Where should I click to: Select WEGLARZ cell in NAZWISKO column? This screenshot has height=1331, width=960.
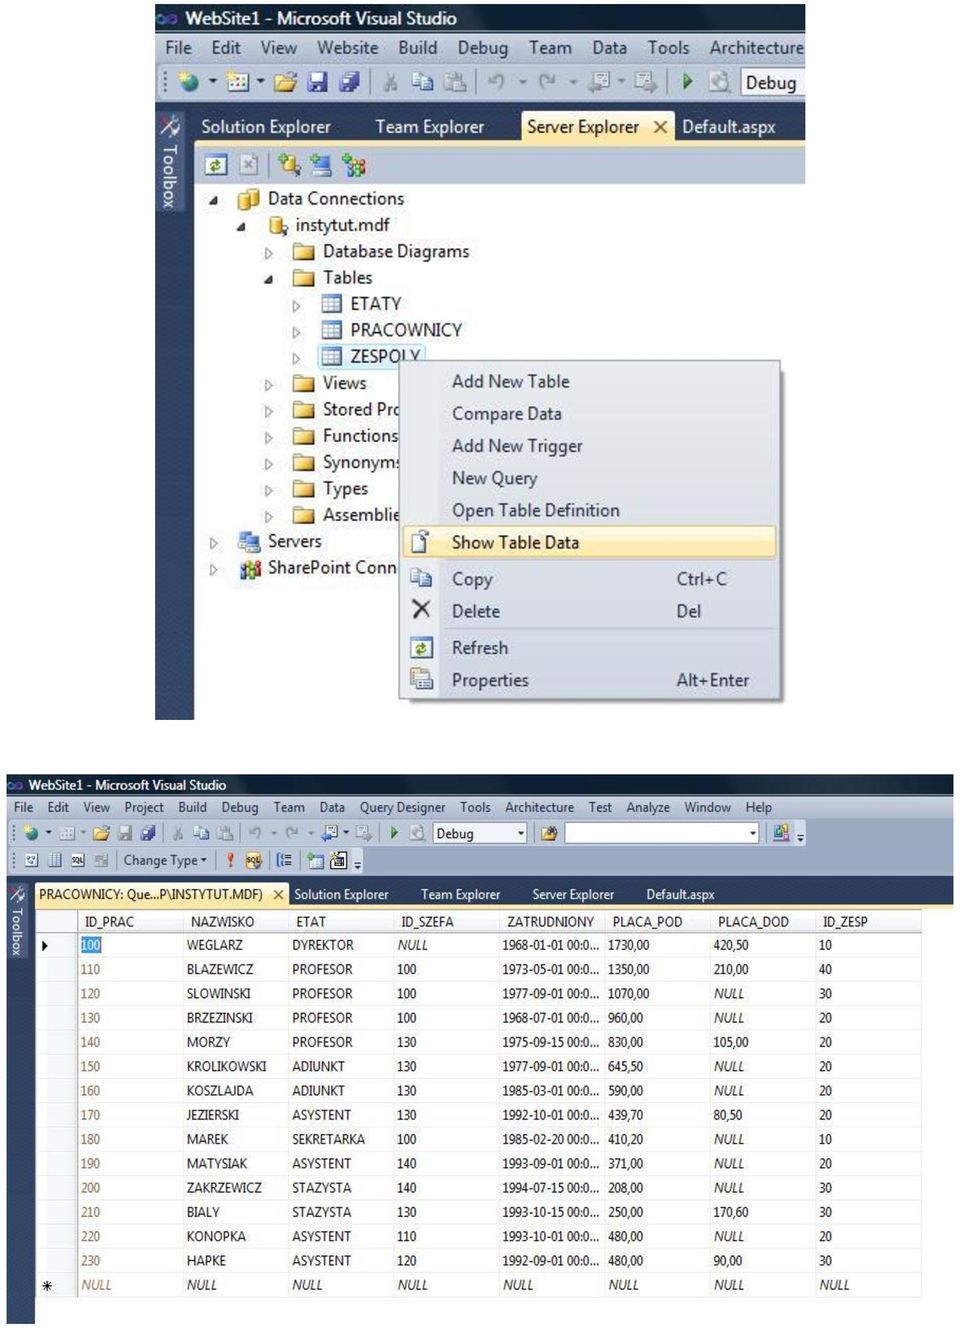click(236, 945)
